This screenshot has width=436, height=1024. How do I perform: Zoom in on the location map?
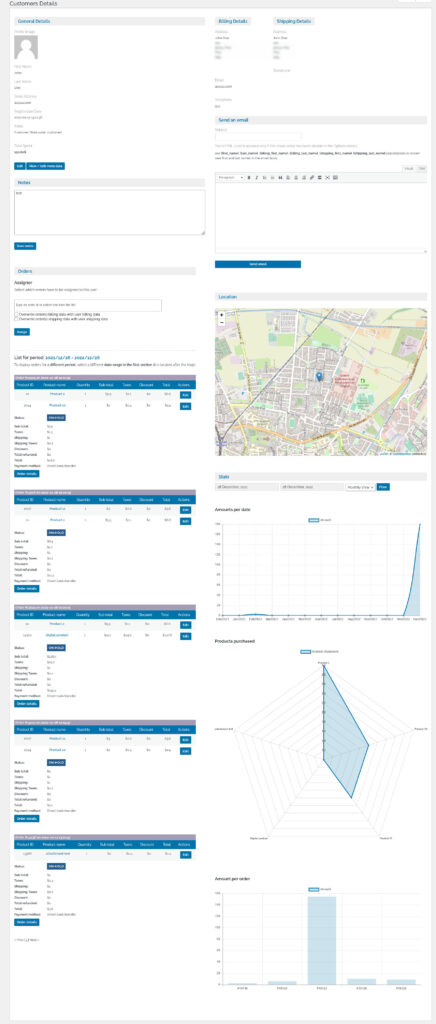[222, 315]
